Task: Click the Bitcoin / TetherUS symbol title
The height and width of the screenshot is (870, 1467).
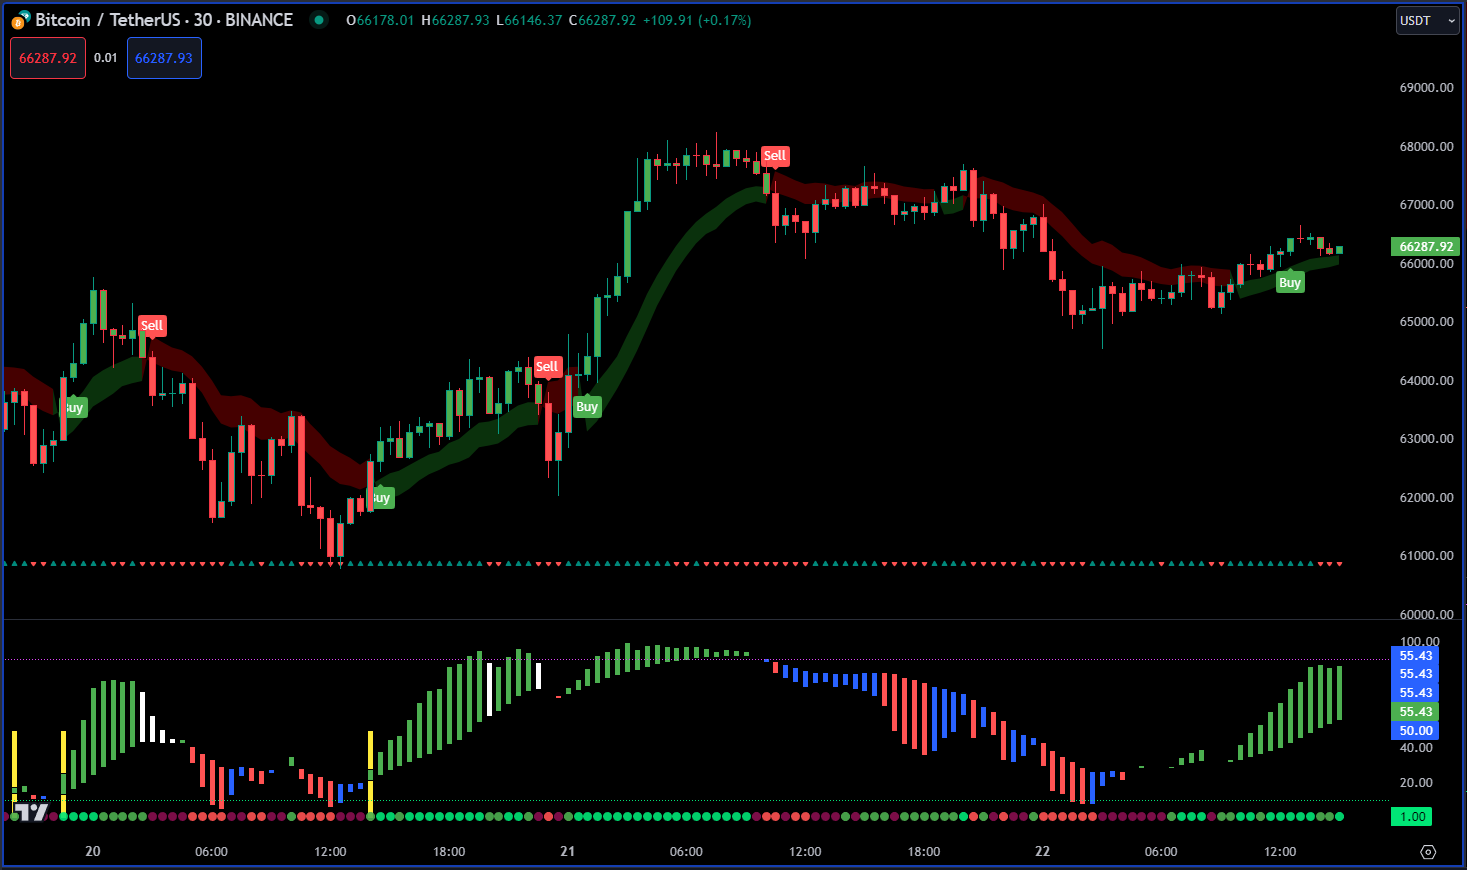Action: click(164, 20)
